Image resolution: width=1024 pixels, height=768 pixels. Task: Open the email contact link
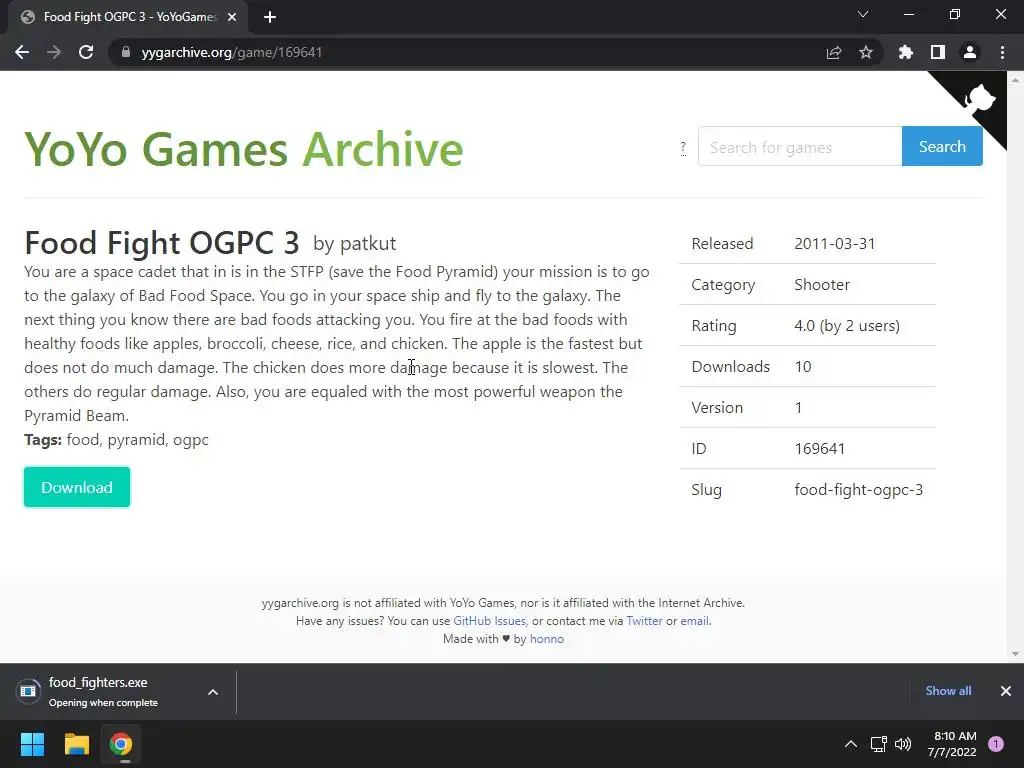[x=695, y=621]
